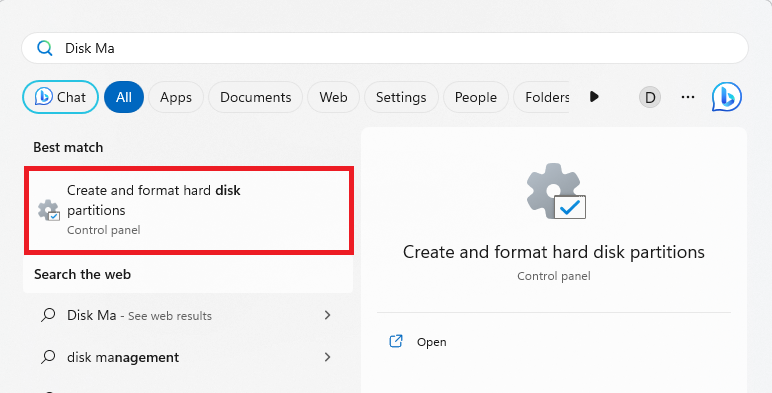Switch to the Folders filter tab
Viewport: 772px width, 393px height.
point(542,97)
